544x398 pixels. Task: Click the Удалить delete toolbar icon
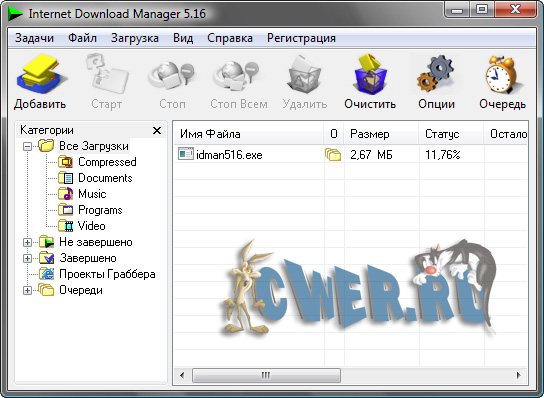[x=304, y=74]
